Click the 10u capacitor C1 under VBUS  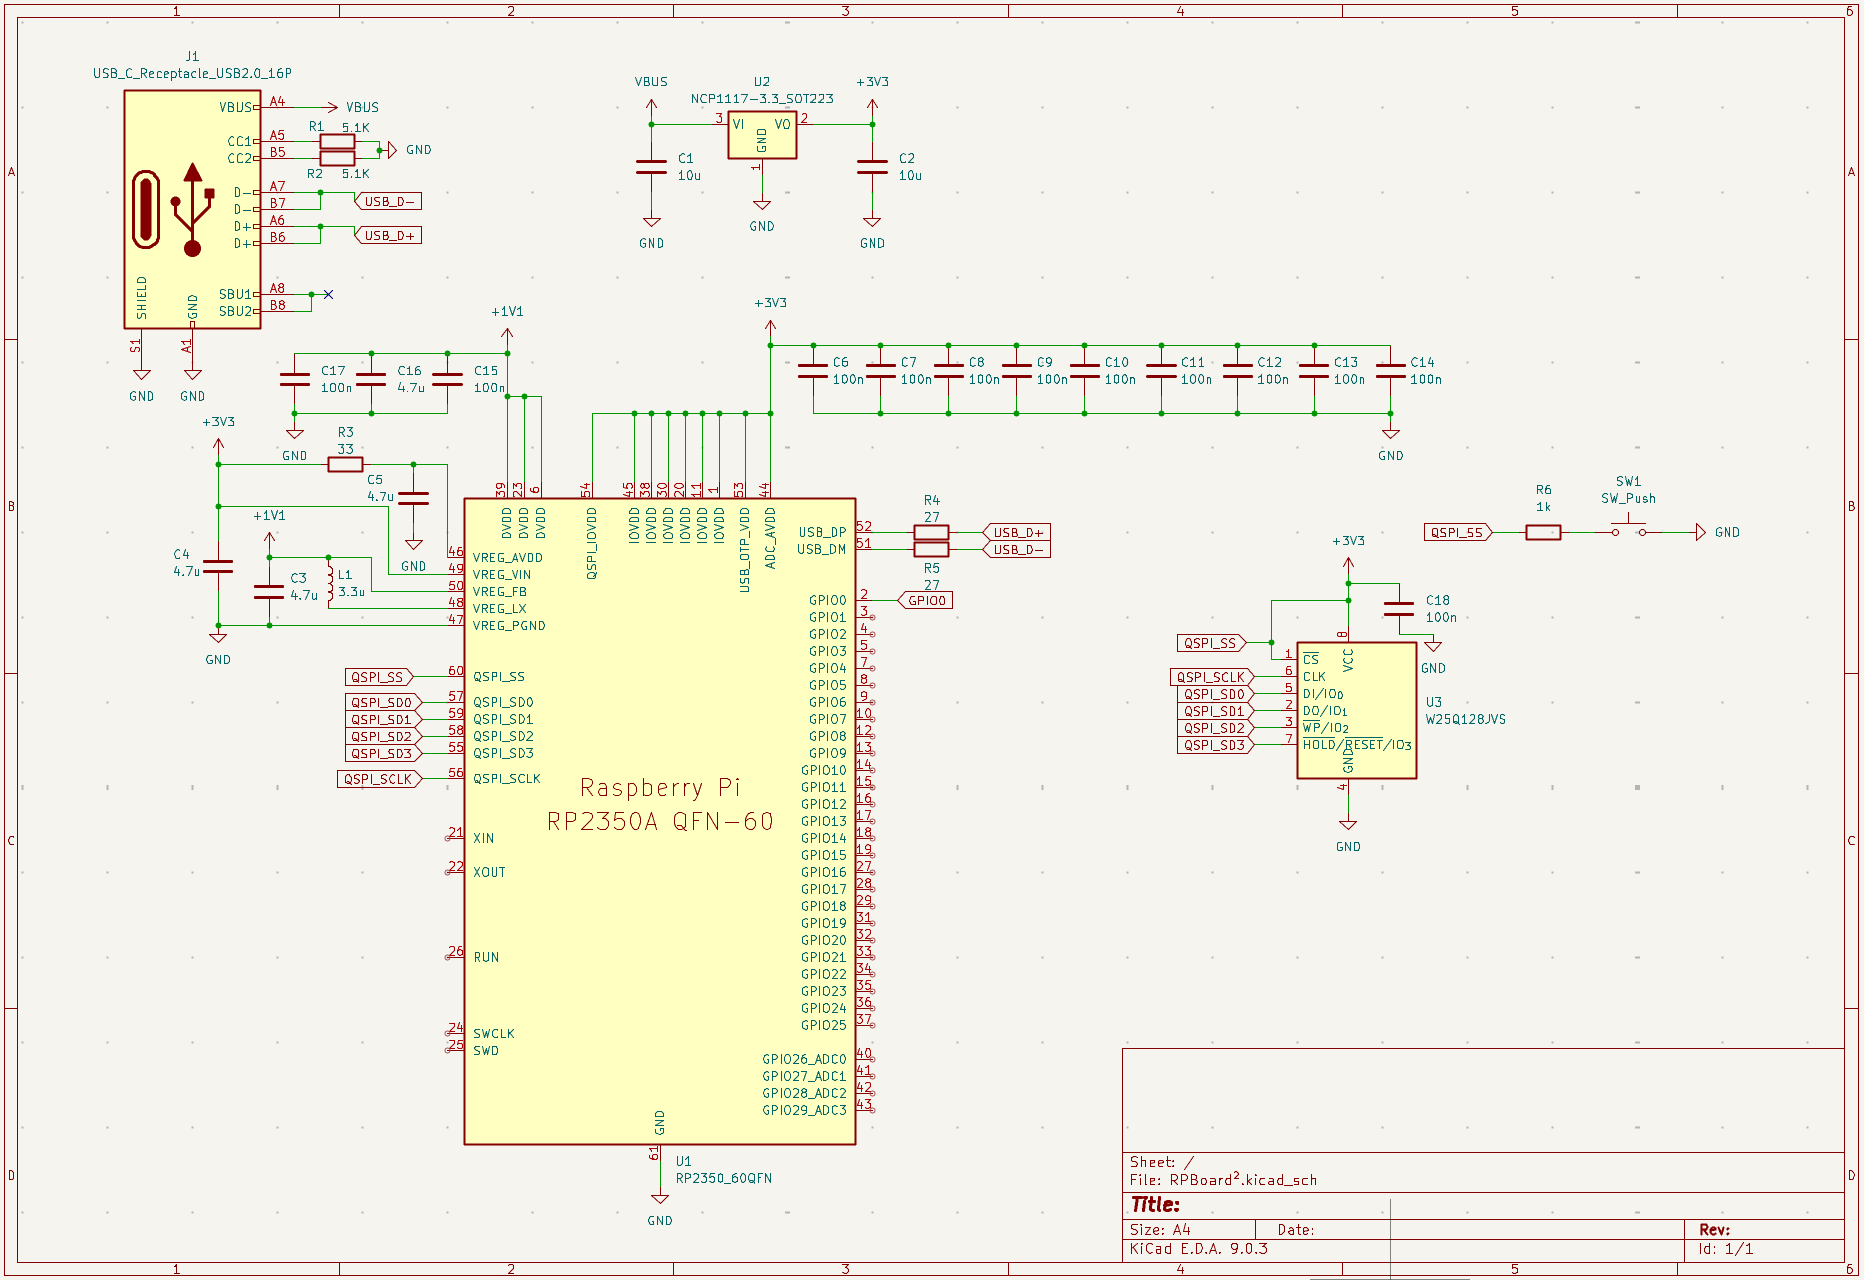[651, 167]
